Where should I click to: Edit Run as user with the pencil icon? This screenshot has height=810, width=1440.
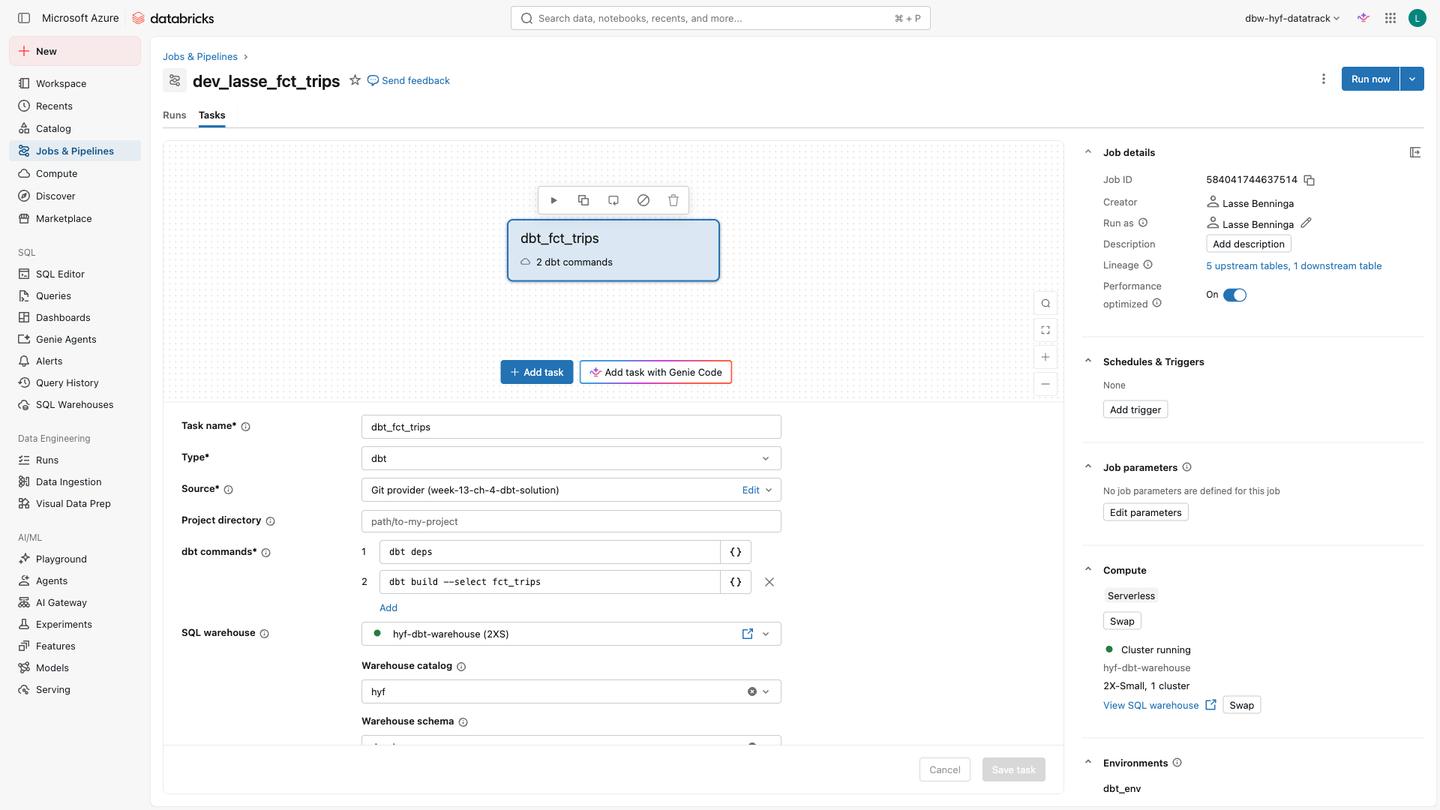click(1306, 223)
